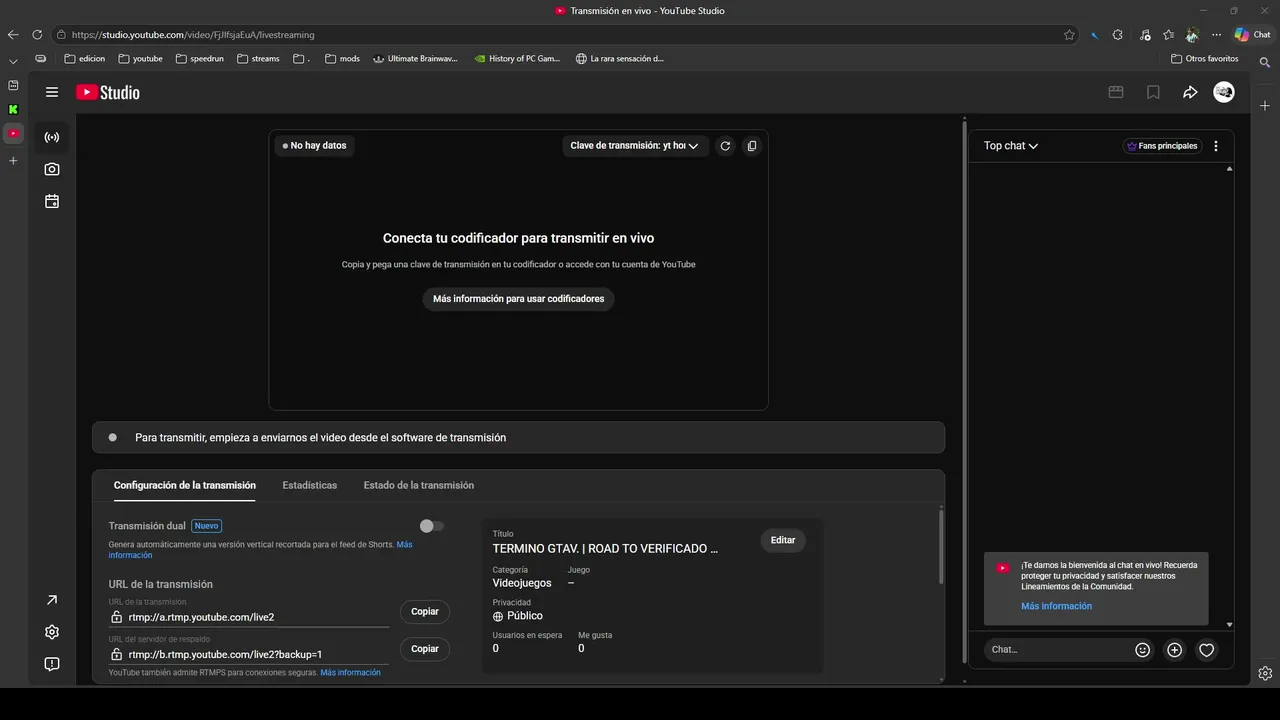The height and width of the screenshot is (720, 1280).
Task: Switch to Estado de la transmisión tab
Action: click(419, 485)
